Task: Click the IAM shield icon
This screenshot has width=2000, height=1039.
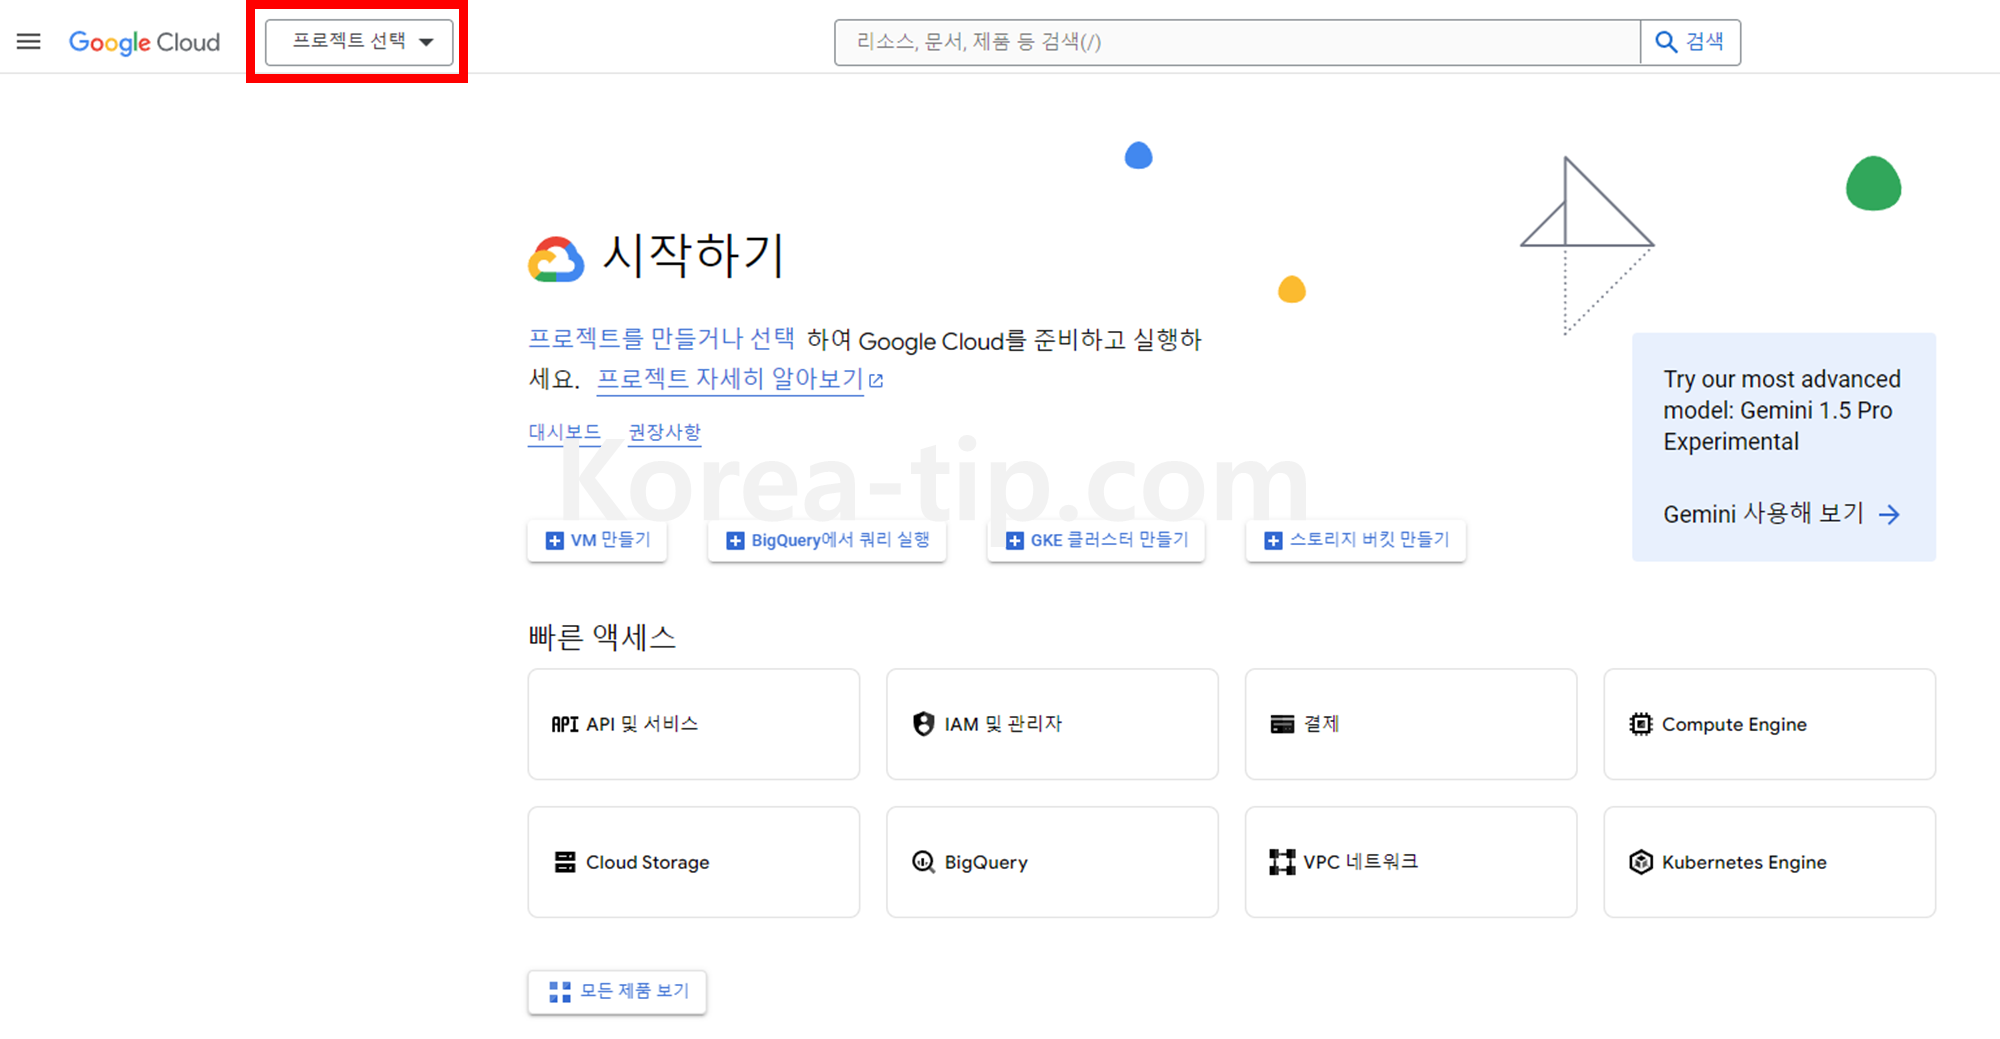Action: [x=924, y=724]
